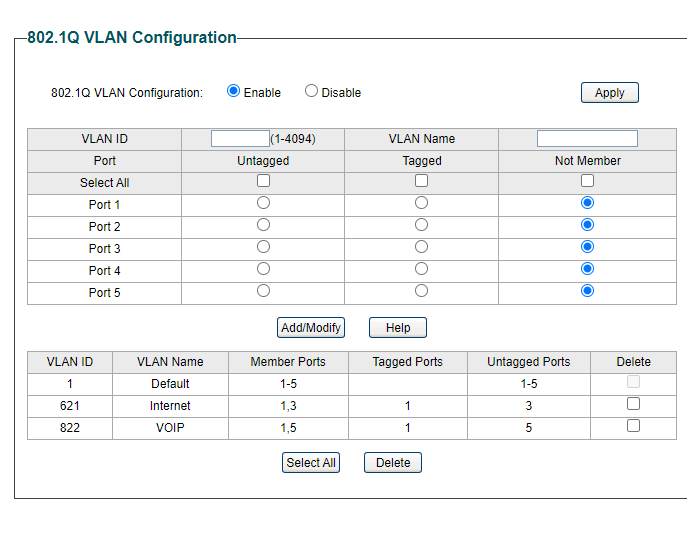Select the Disable radio button
The image size is (687, 547).
point(312,91)
